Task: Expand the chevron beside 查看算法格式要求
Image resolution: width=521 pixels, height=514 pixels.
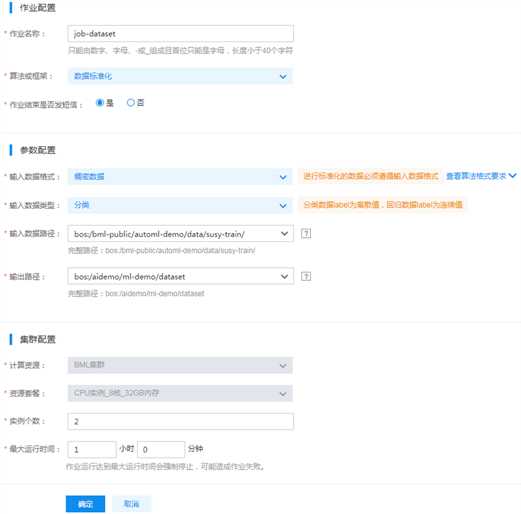Action: tap(513, 176)
